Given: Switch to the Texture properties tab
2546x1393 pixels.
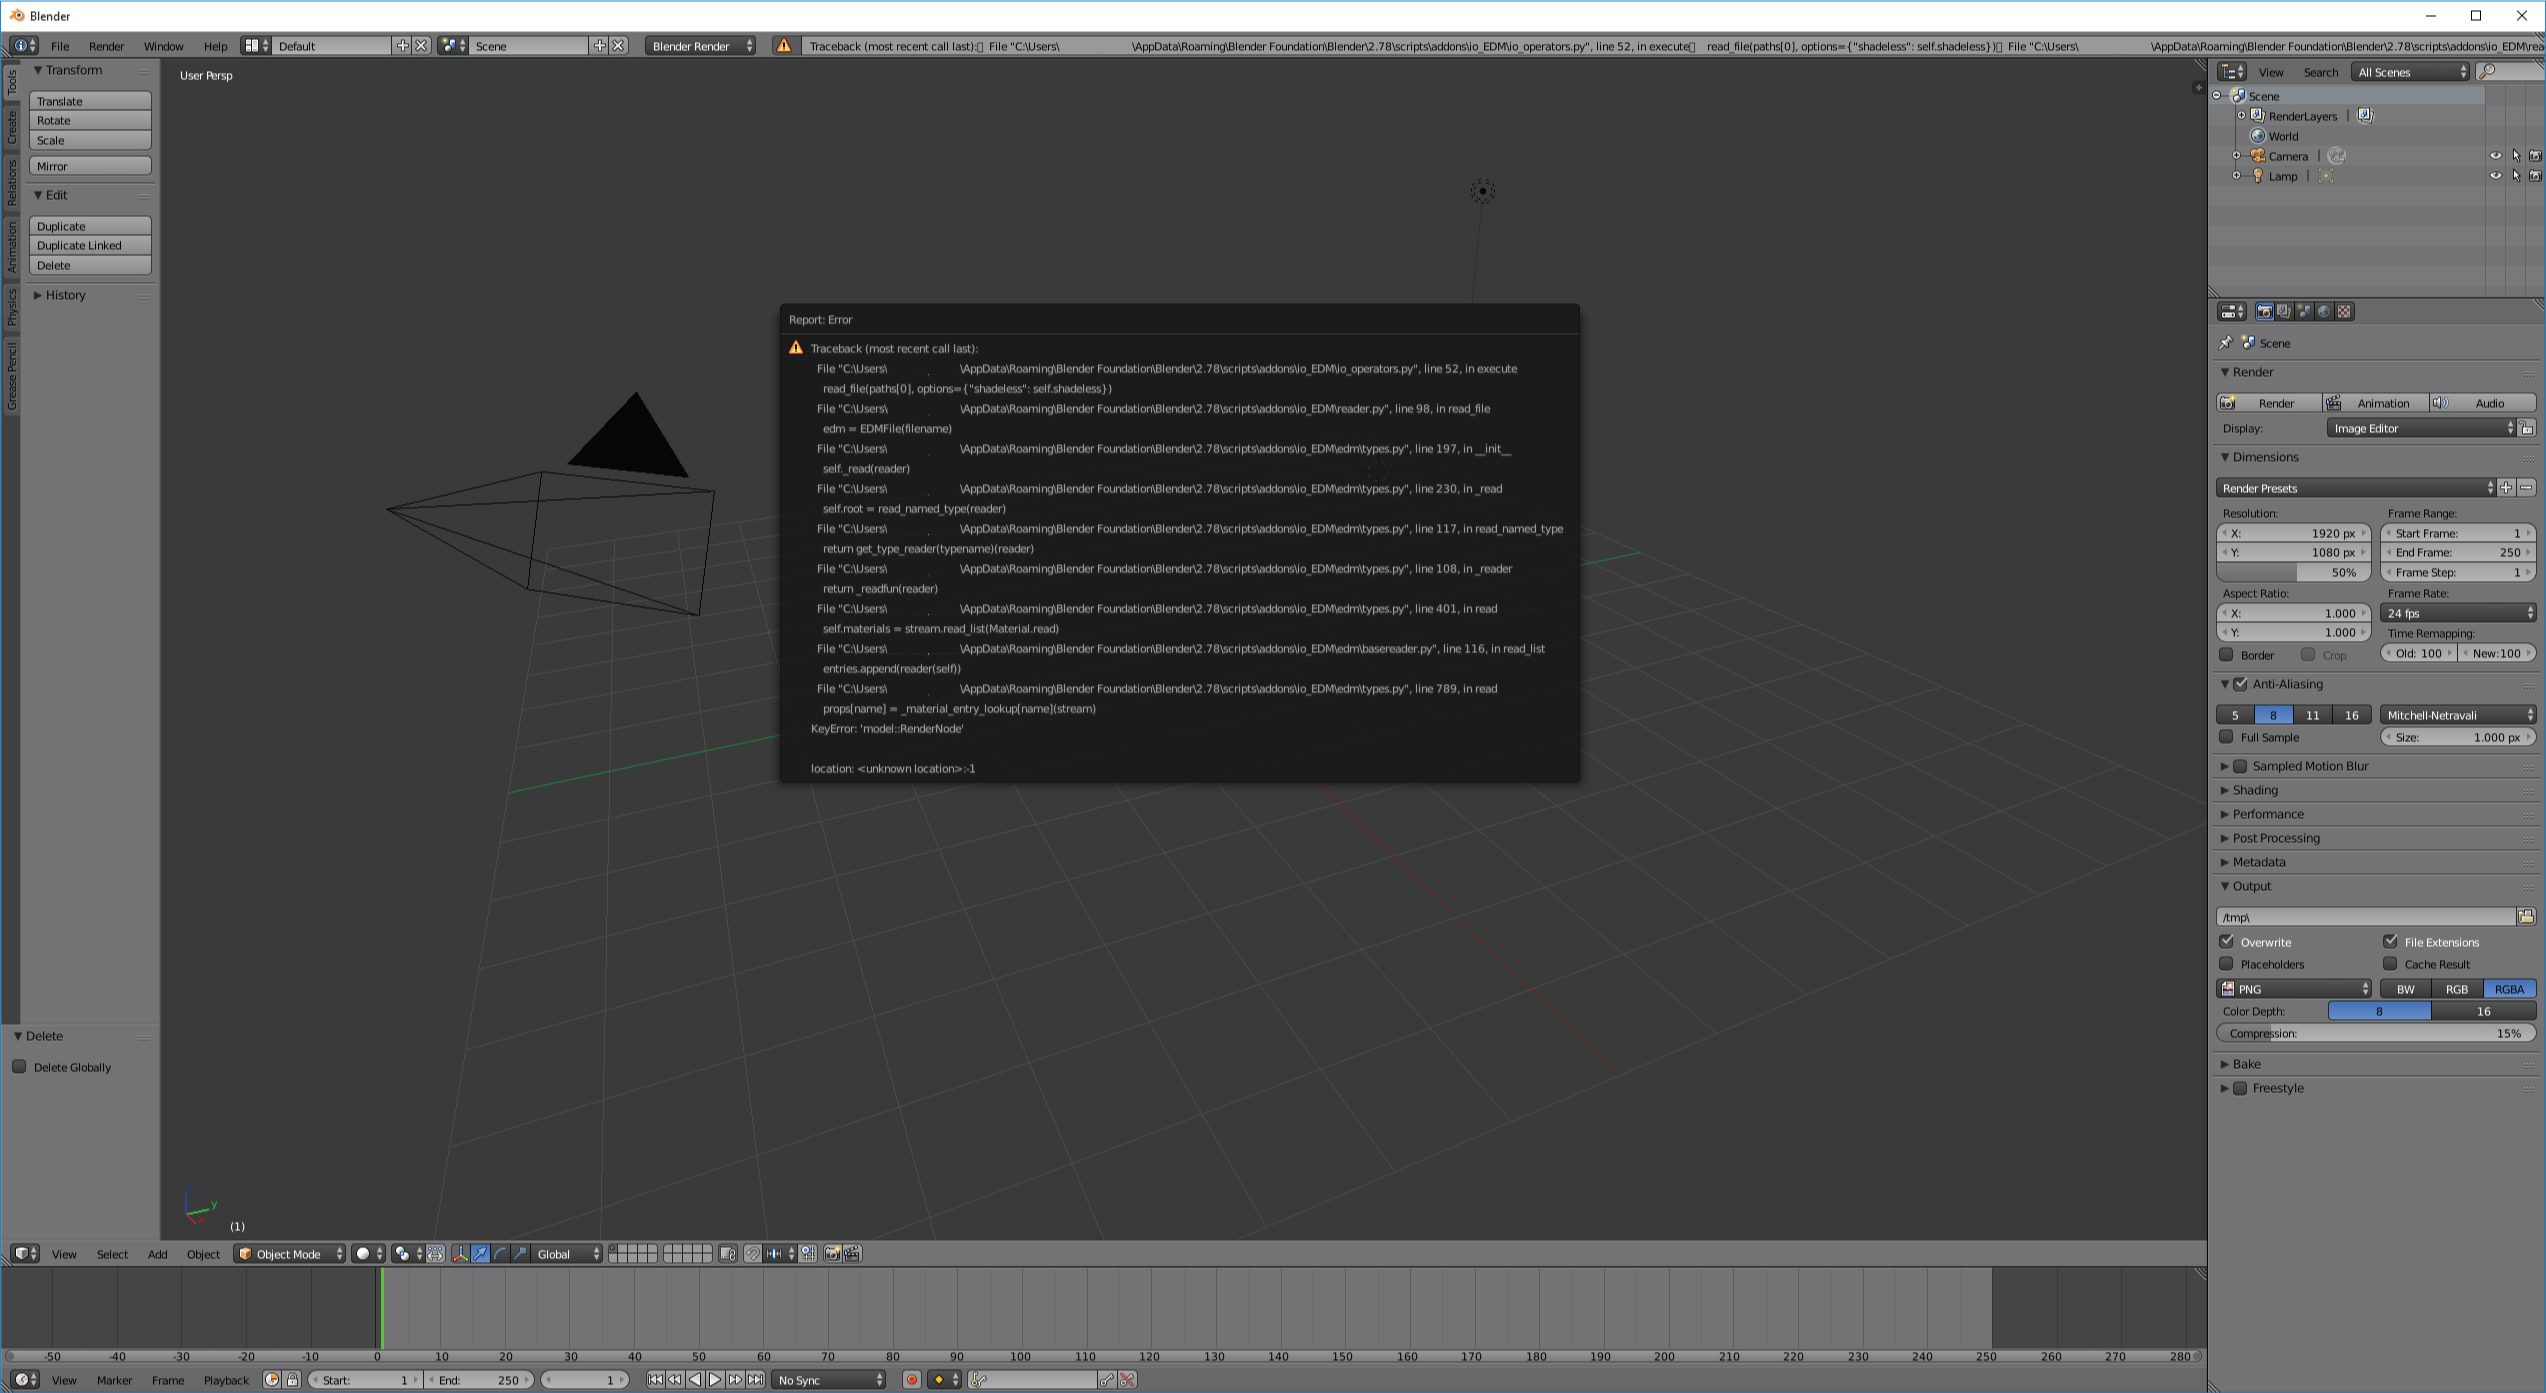Looking at the screenshot, I should pyautogui.click(x=2344, y=311).
